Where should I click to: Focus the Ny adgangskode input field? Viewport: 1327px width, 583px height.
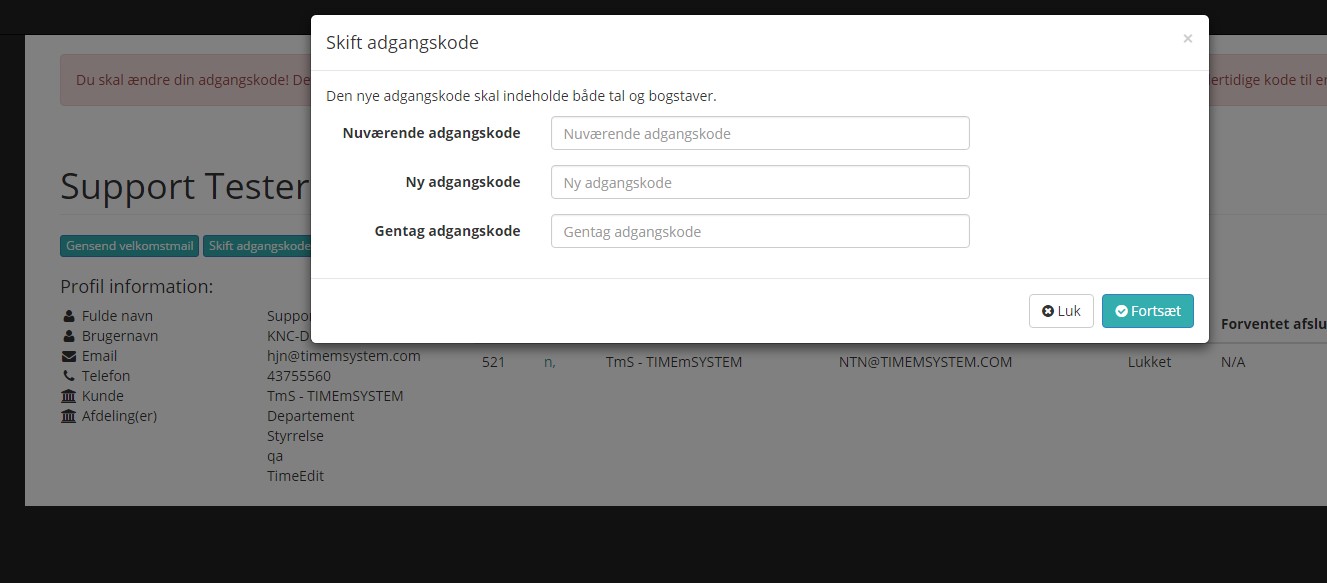click(x=759, y=182)
